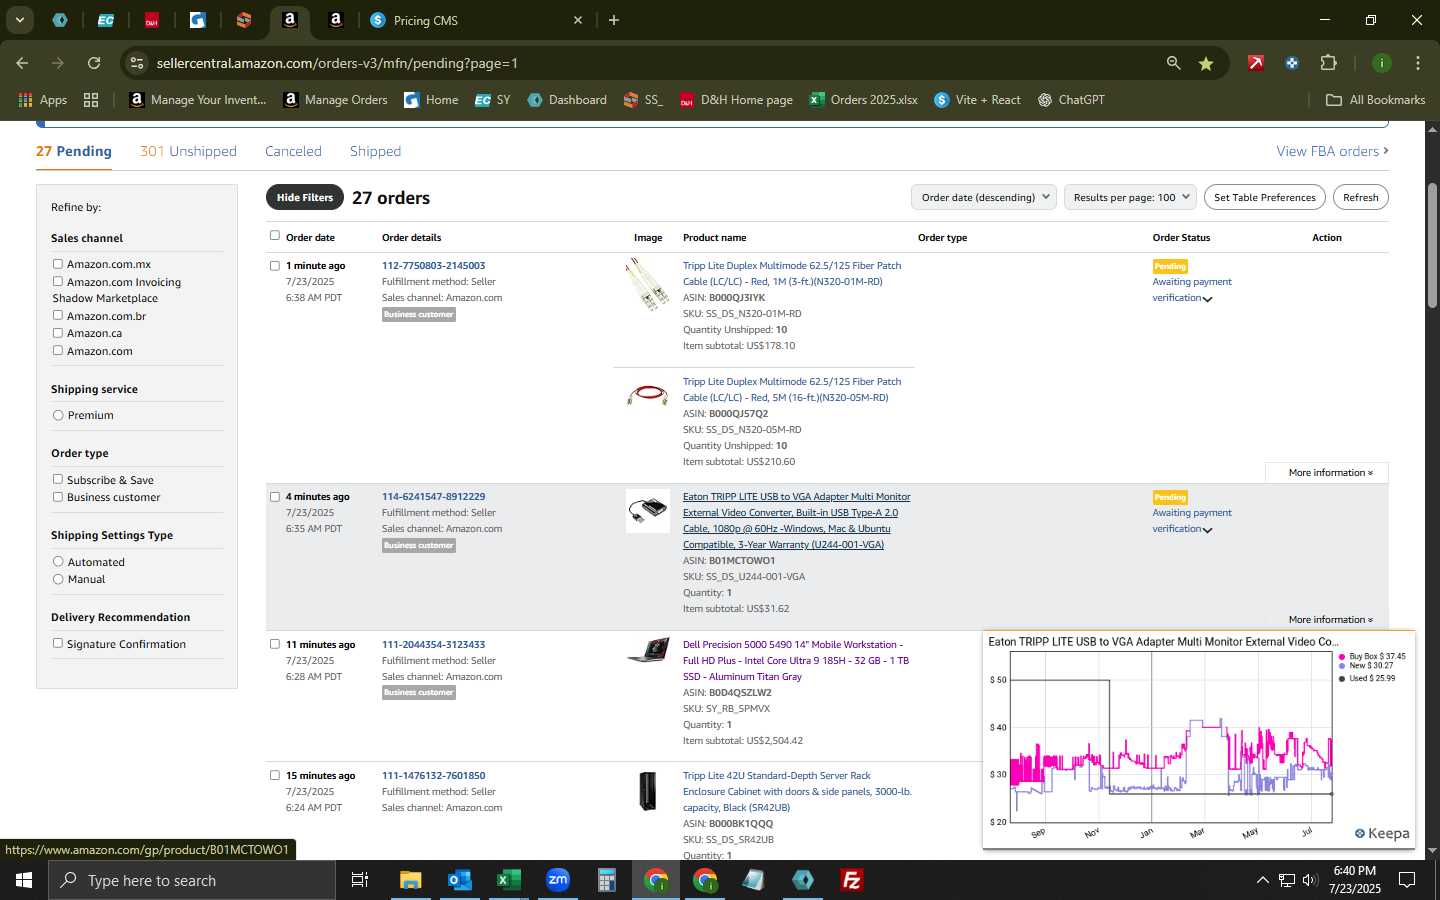
Task: Open File Explorer from the taskbar
Action: 410,880
